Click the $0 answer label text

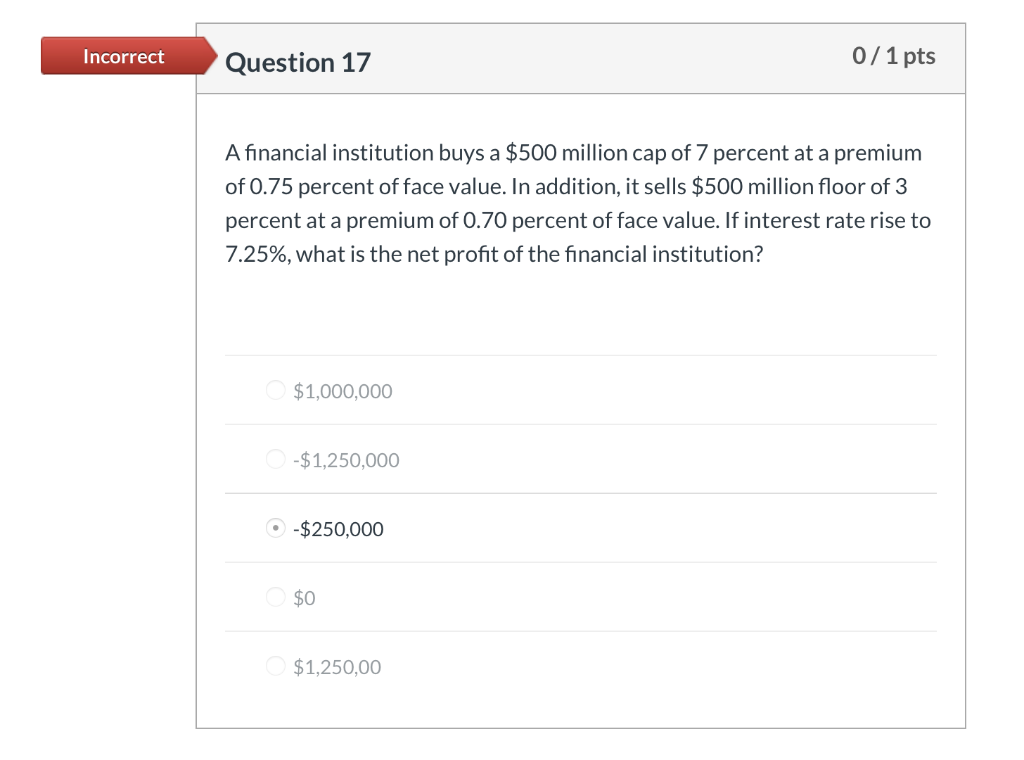305,598
